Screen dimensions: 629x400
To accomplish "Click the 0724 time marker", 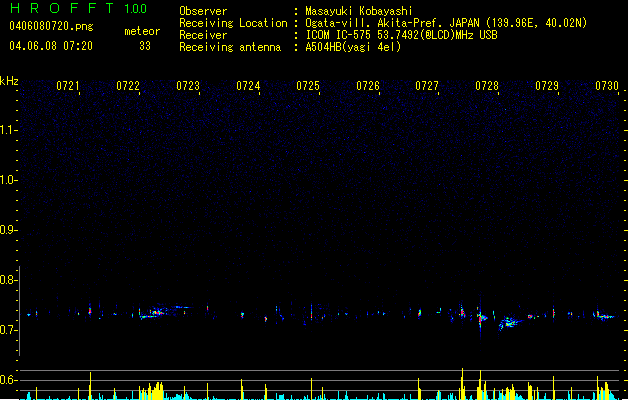I will coord(248,86).
